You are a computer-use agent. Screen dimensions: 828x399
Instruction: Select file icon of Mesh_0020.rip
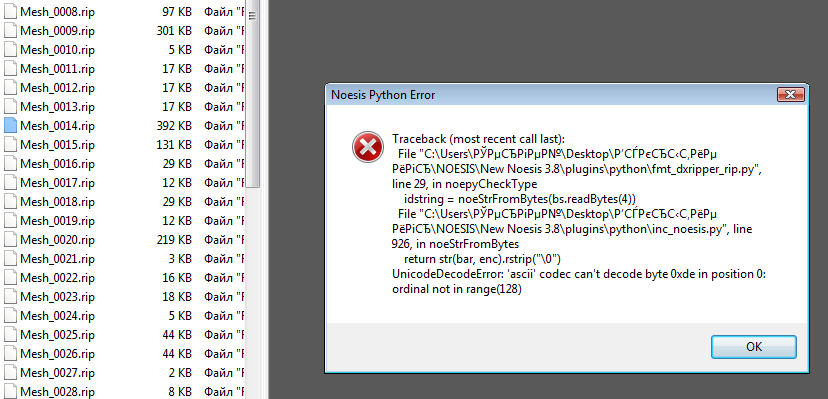[11, 240]
